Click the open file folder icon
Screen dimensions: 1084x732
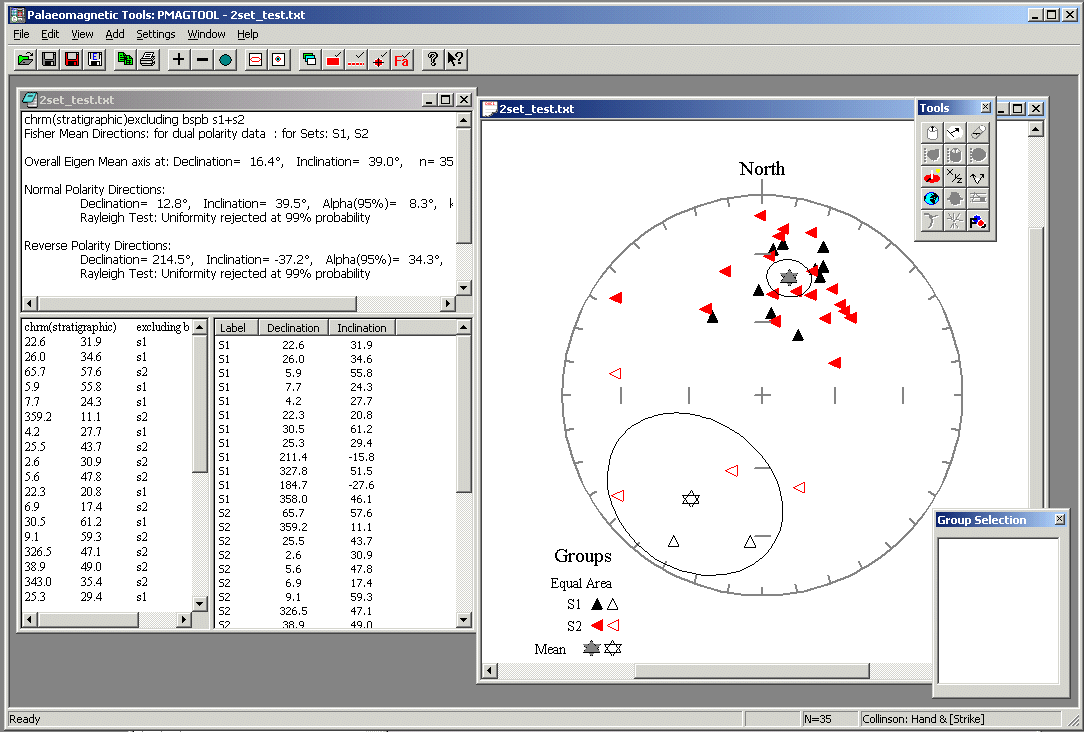(x=26, y=60)
